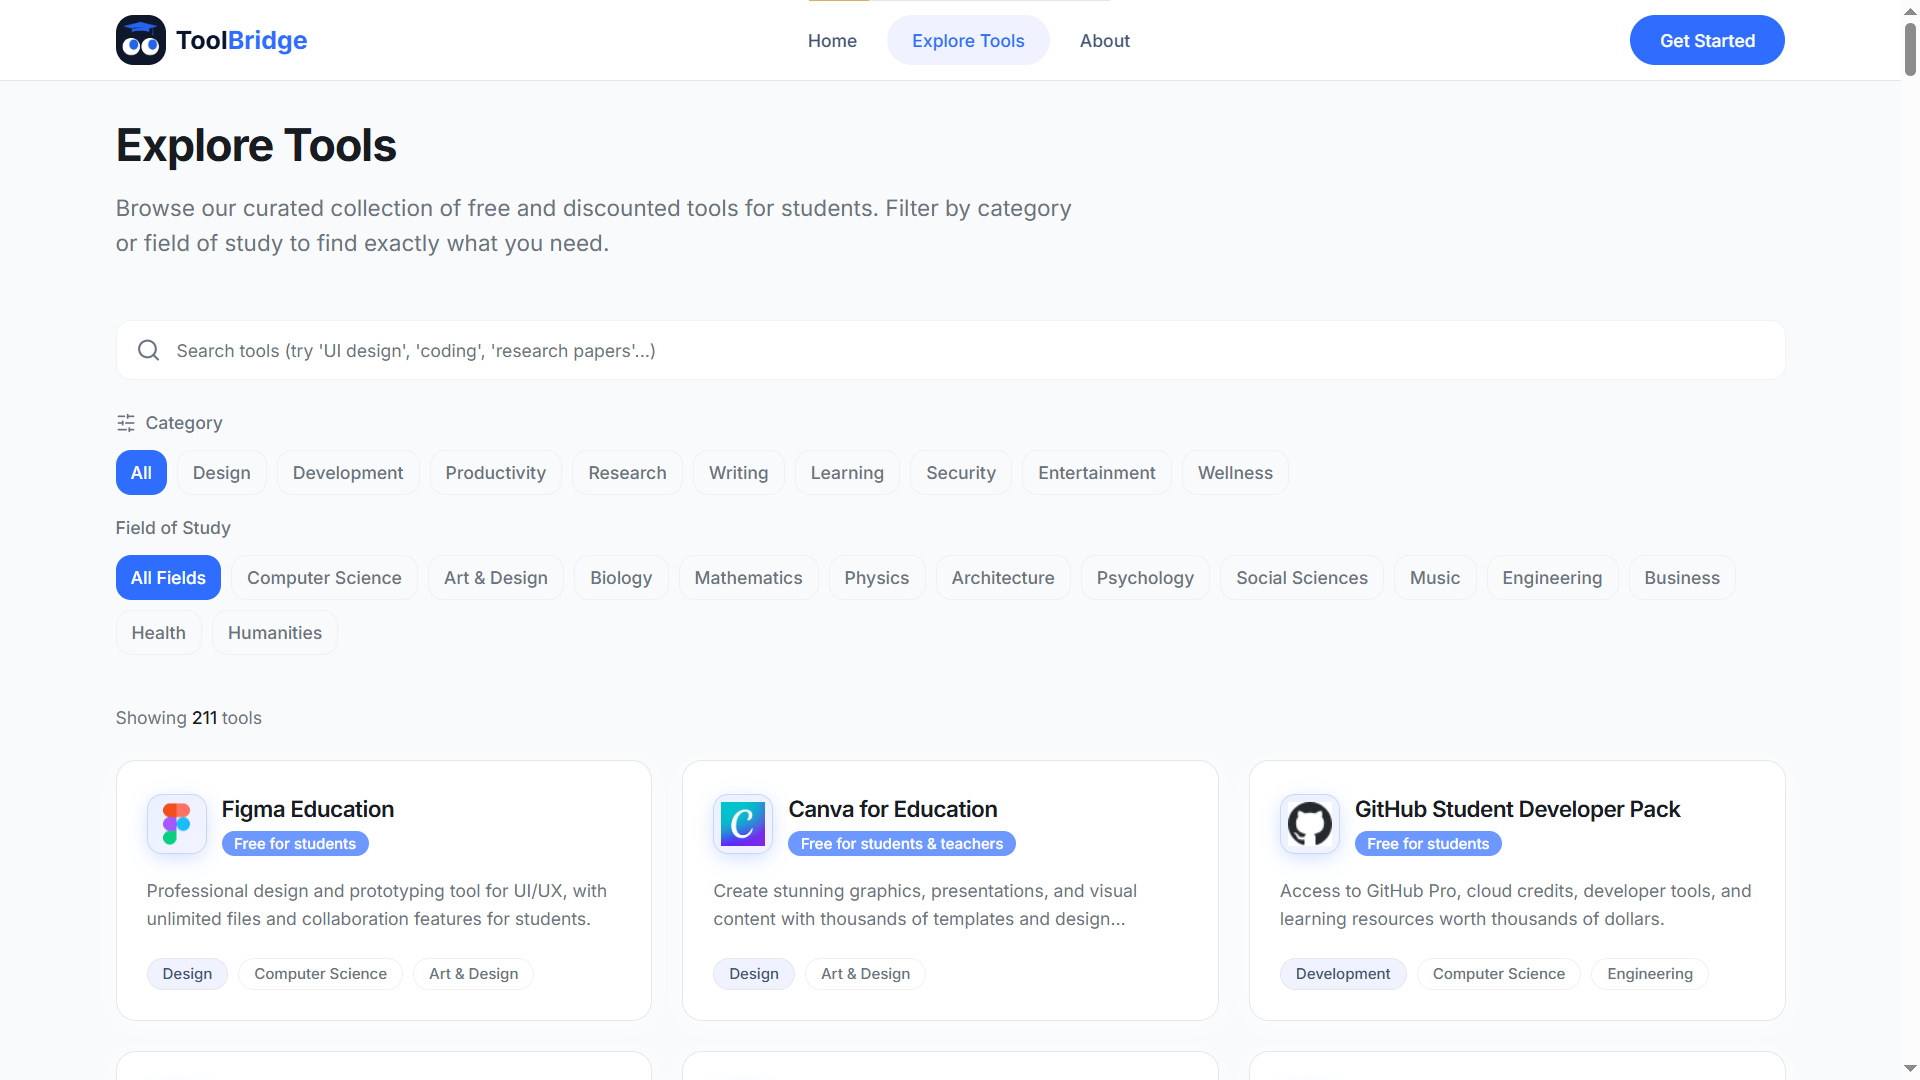Click the GitHub Octocat logo icon

(1310, 824)
